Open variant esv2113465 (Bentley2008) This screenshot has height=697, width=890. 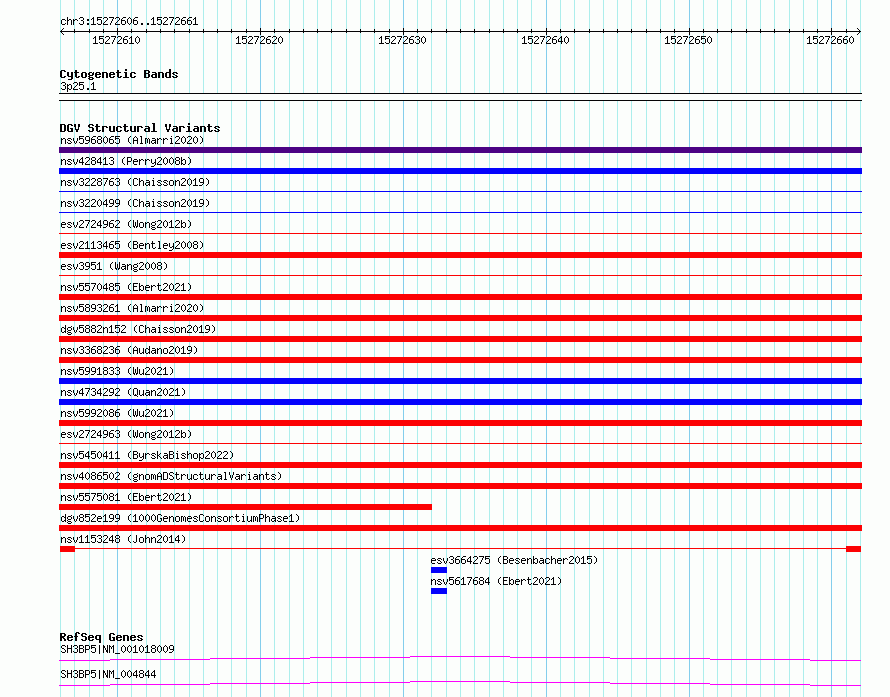[132, 245]
